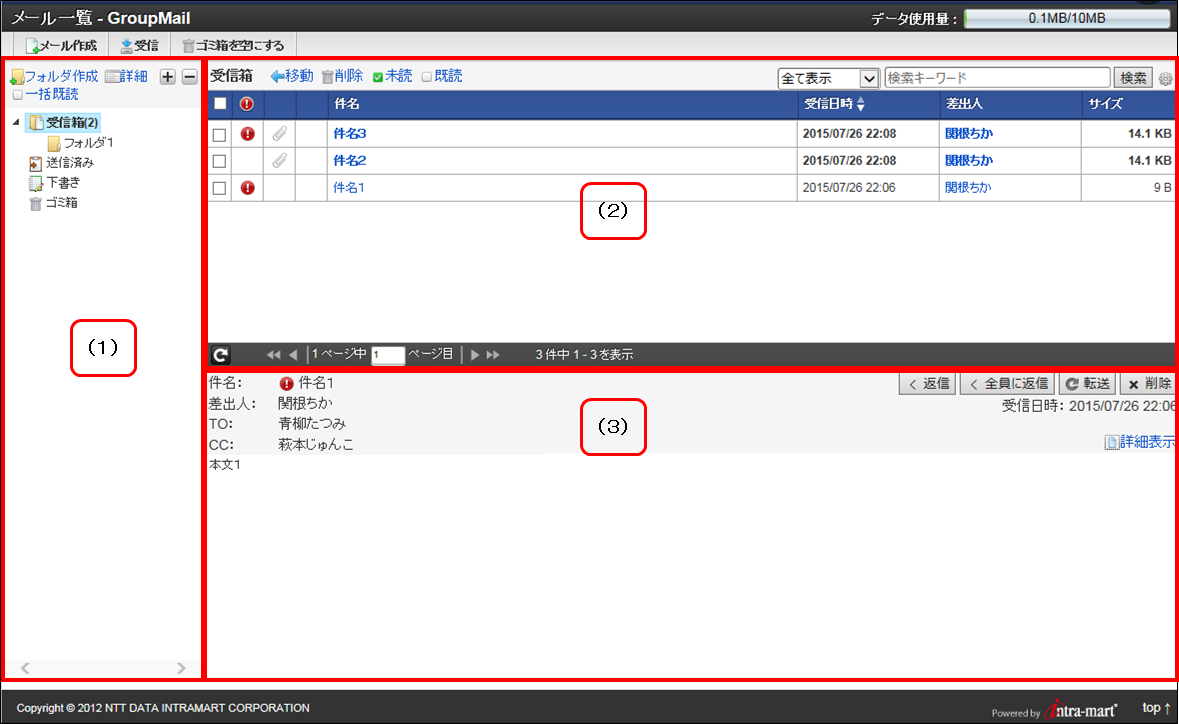This screenshot has width=1179, height=724.
Task: Open the ゴミ箱 trash folder
Action: pyautogui.click(x=53, y=203)
